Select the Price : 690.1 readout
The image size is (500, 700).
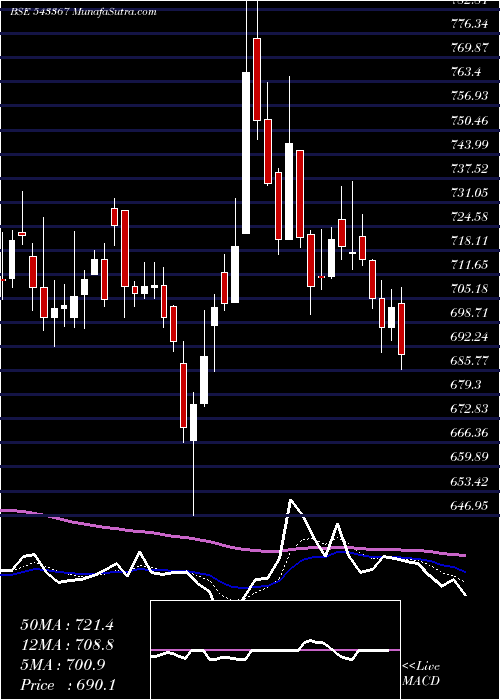[x=68, y=685]
